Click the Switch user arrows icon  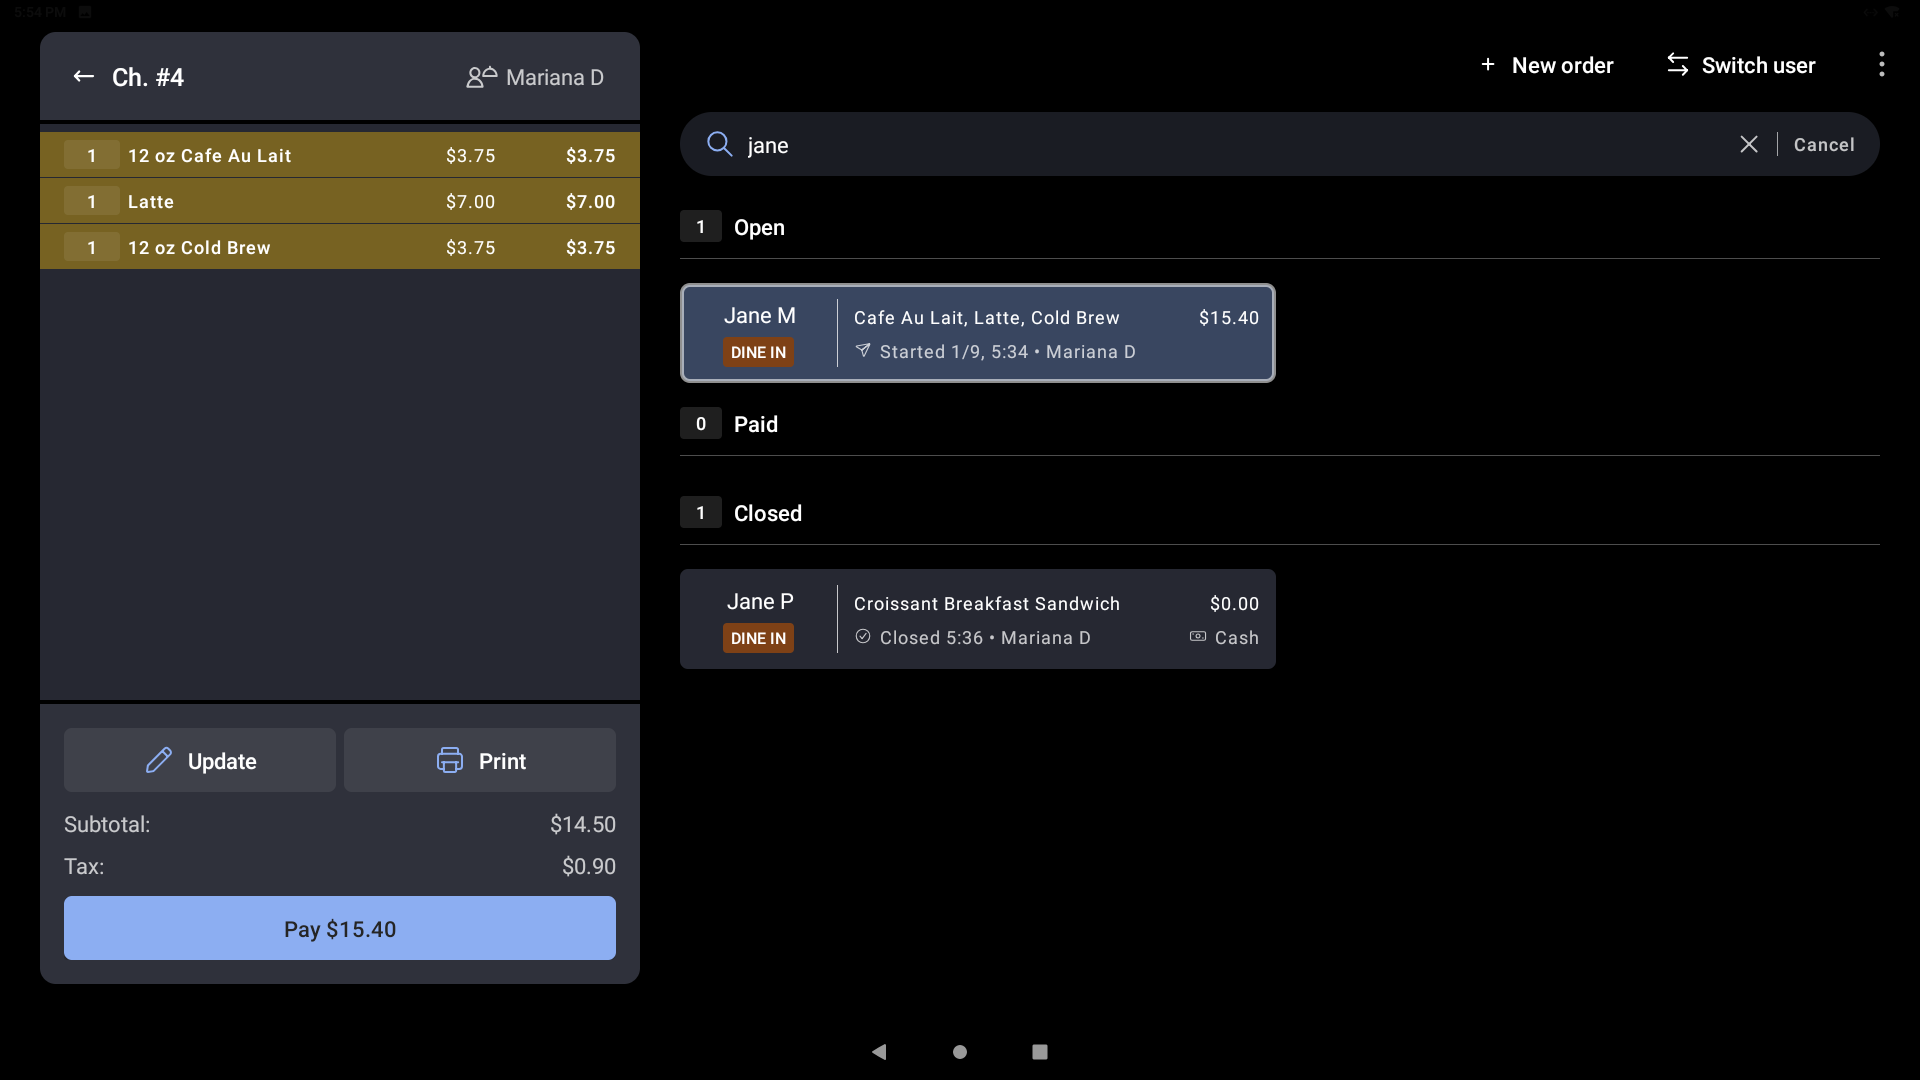point(1677,64)
